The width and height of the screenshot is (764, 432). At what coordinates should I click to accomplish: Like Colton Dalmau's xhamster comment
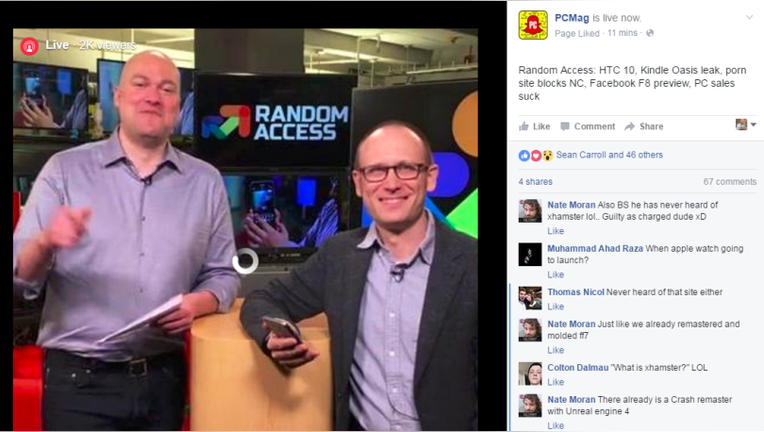(x=555, y=382)
